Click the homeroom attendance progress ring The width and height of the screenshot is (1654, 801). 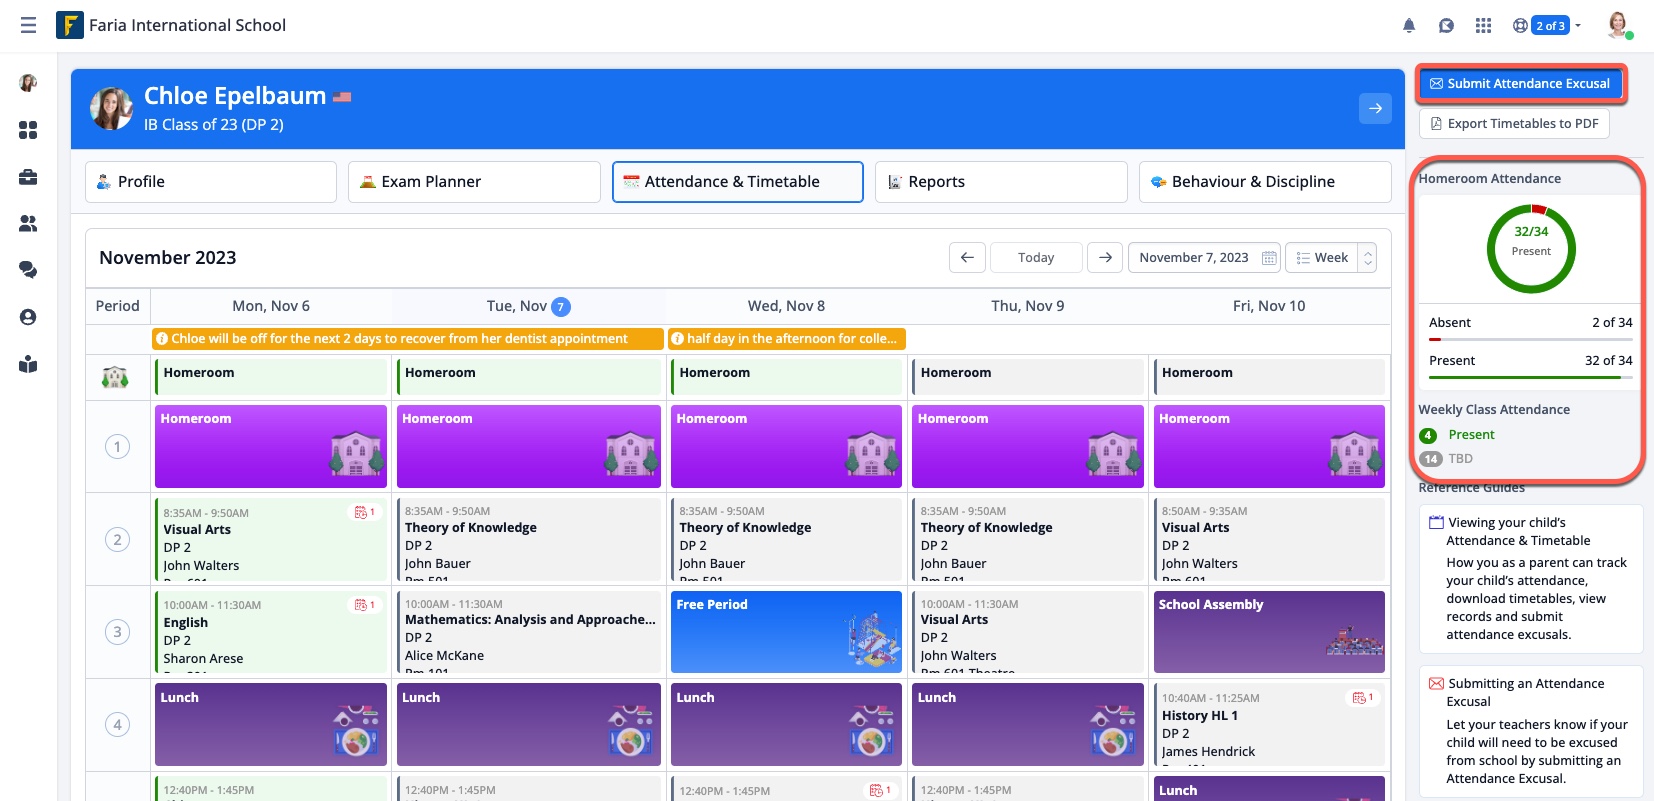[x=1530, y=249]
